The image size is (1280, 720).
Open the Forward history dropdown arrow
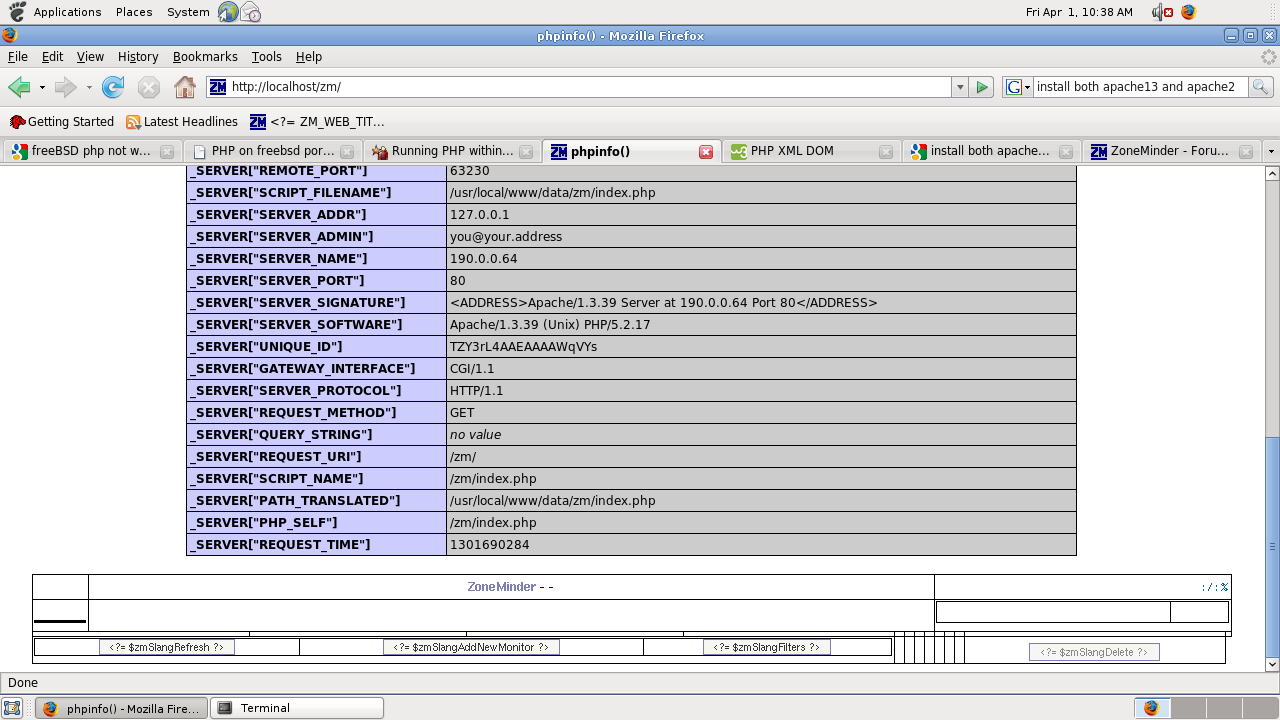point(89,87)
